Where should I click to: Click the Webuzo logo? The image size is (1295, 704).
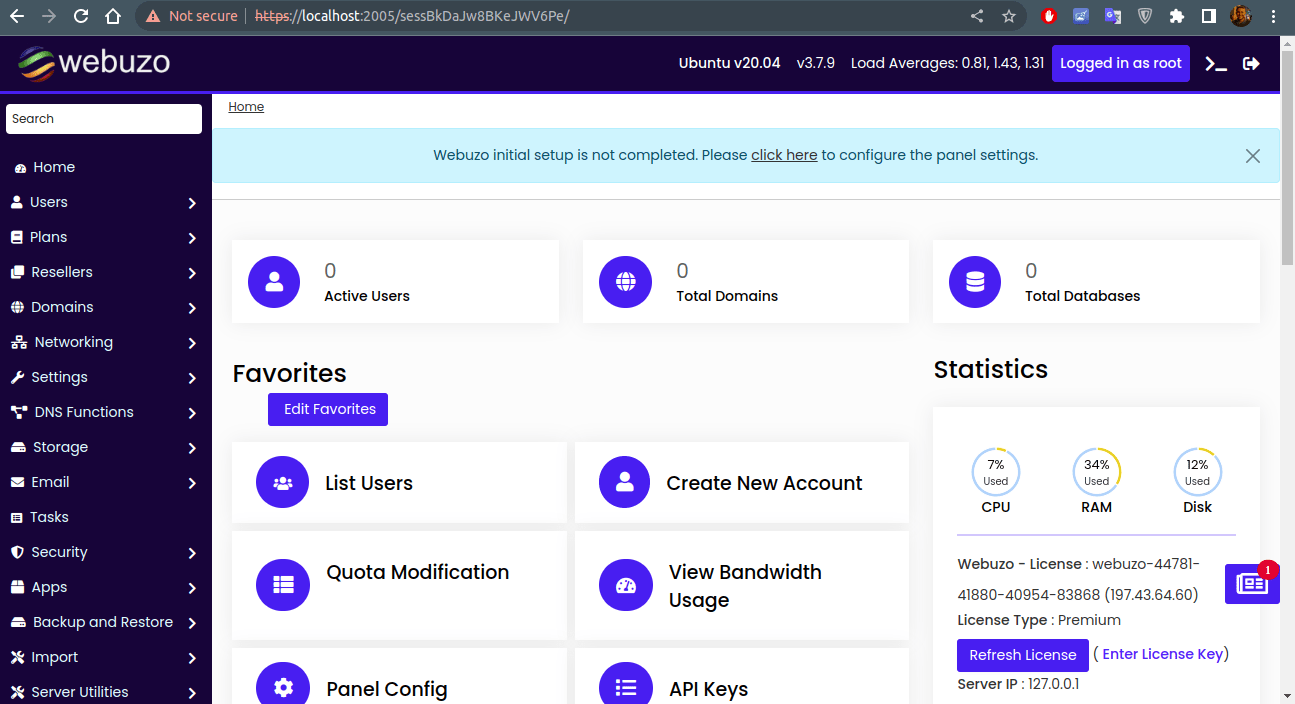point(94,62)
